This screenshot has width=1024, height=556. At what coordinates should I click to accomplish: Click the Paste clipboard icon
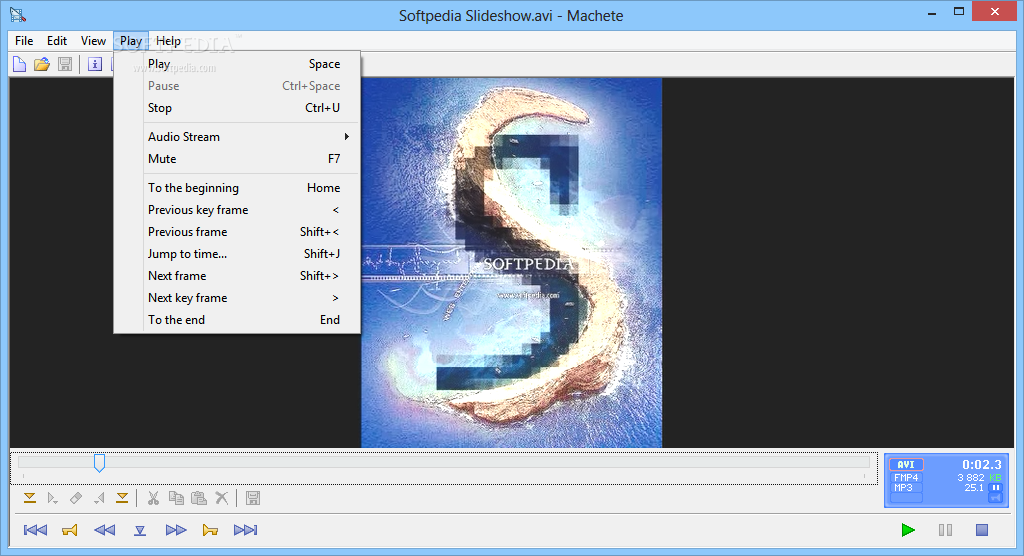pyautogui.click(x=199, y=499)
